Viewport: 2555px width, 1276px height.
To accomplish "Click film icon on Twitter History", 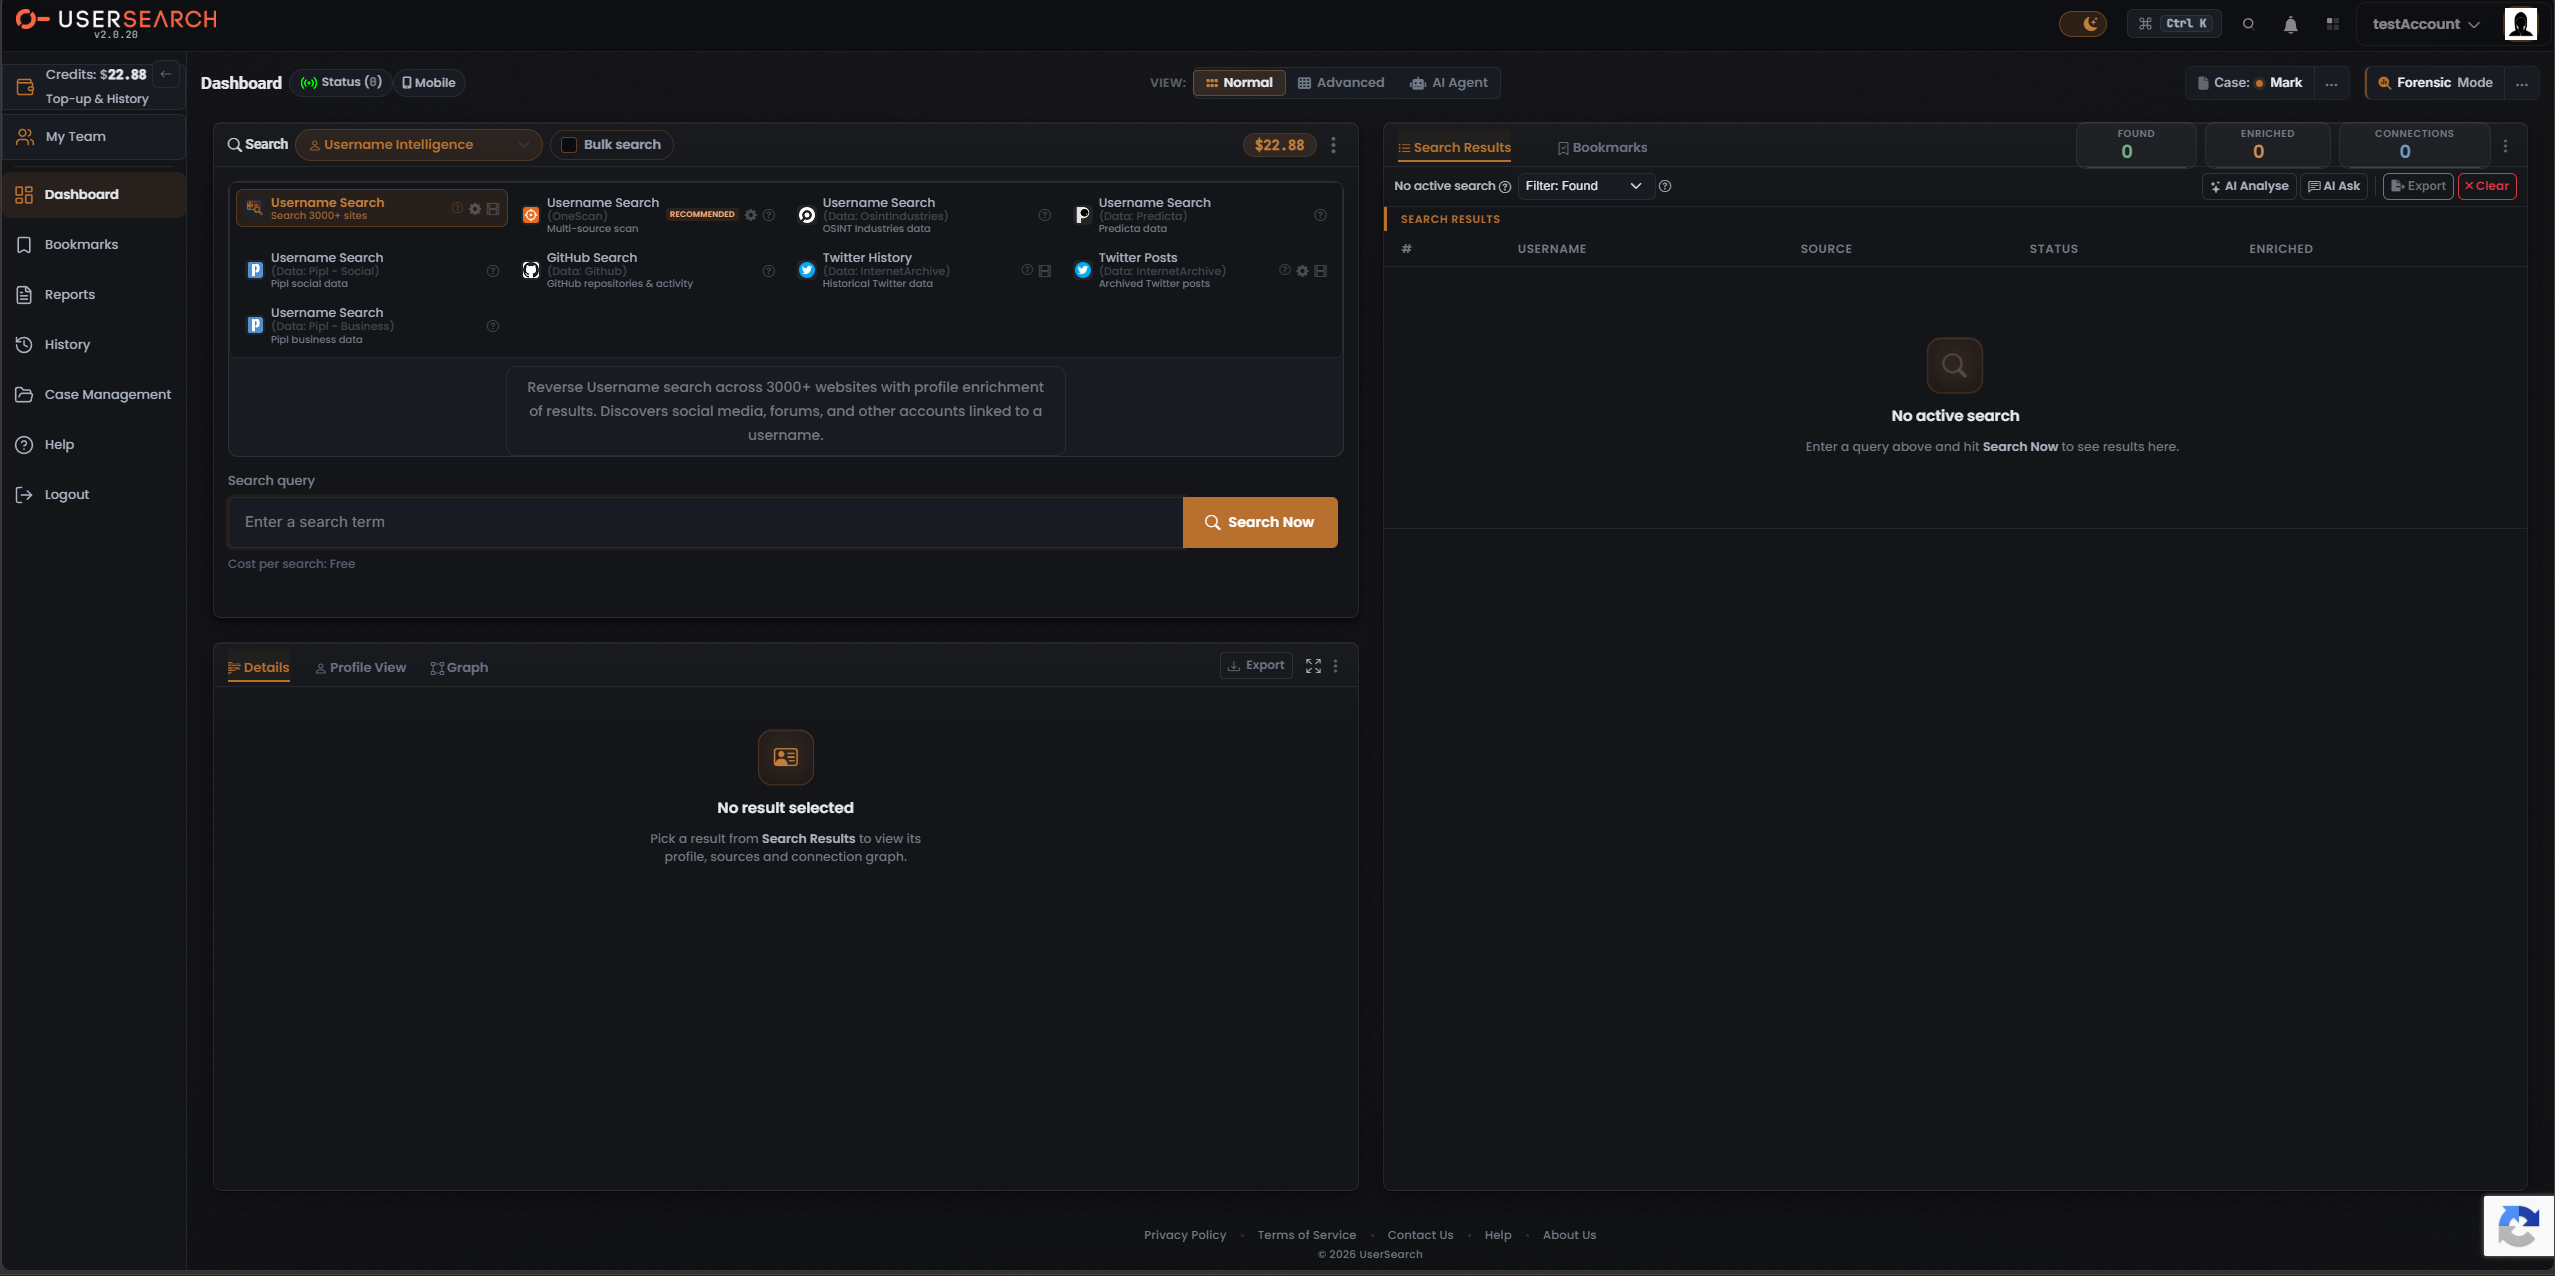I will tap(1045, 271).
